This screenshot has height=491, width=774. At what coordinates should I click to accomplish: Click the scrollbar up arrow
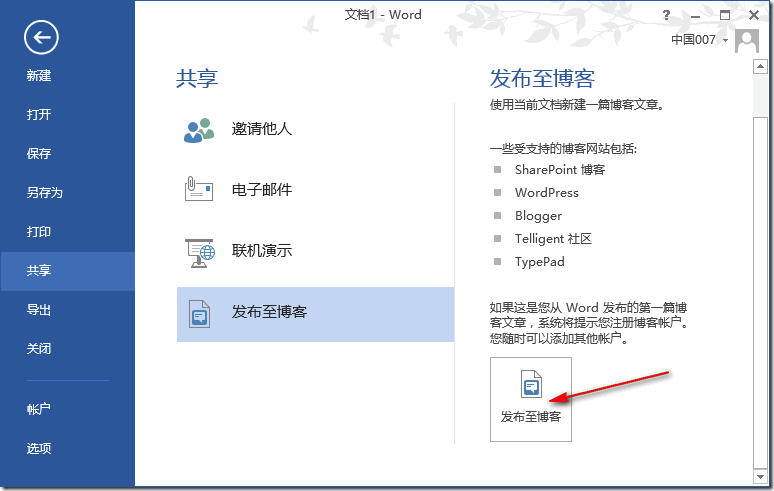click(x=760, y=66)
